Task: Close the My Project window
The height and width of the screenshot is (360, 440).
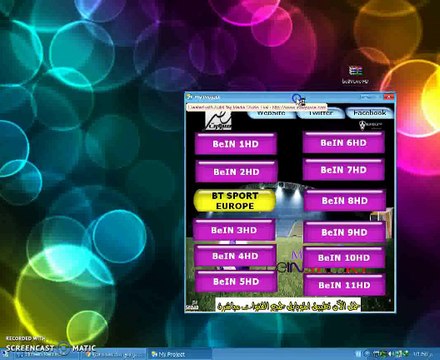Action: point(389,97)
